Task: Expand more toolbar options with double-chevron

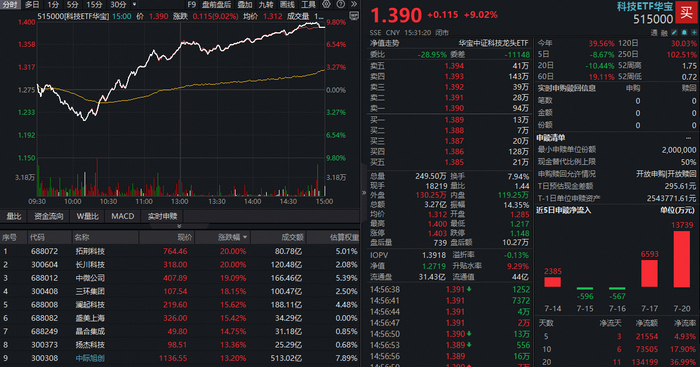Action: click(x=354, y=4)
